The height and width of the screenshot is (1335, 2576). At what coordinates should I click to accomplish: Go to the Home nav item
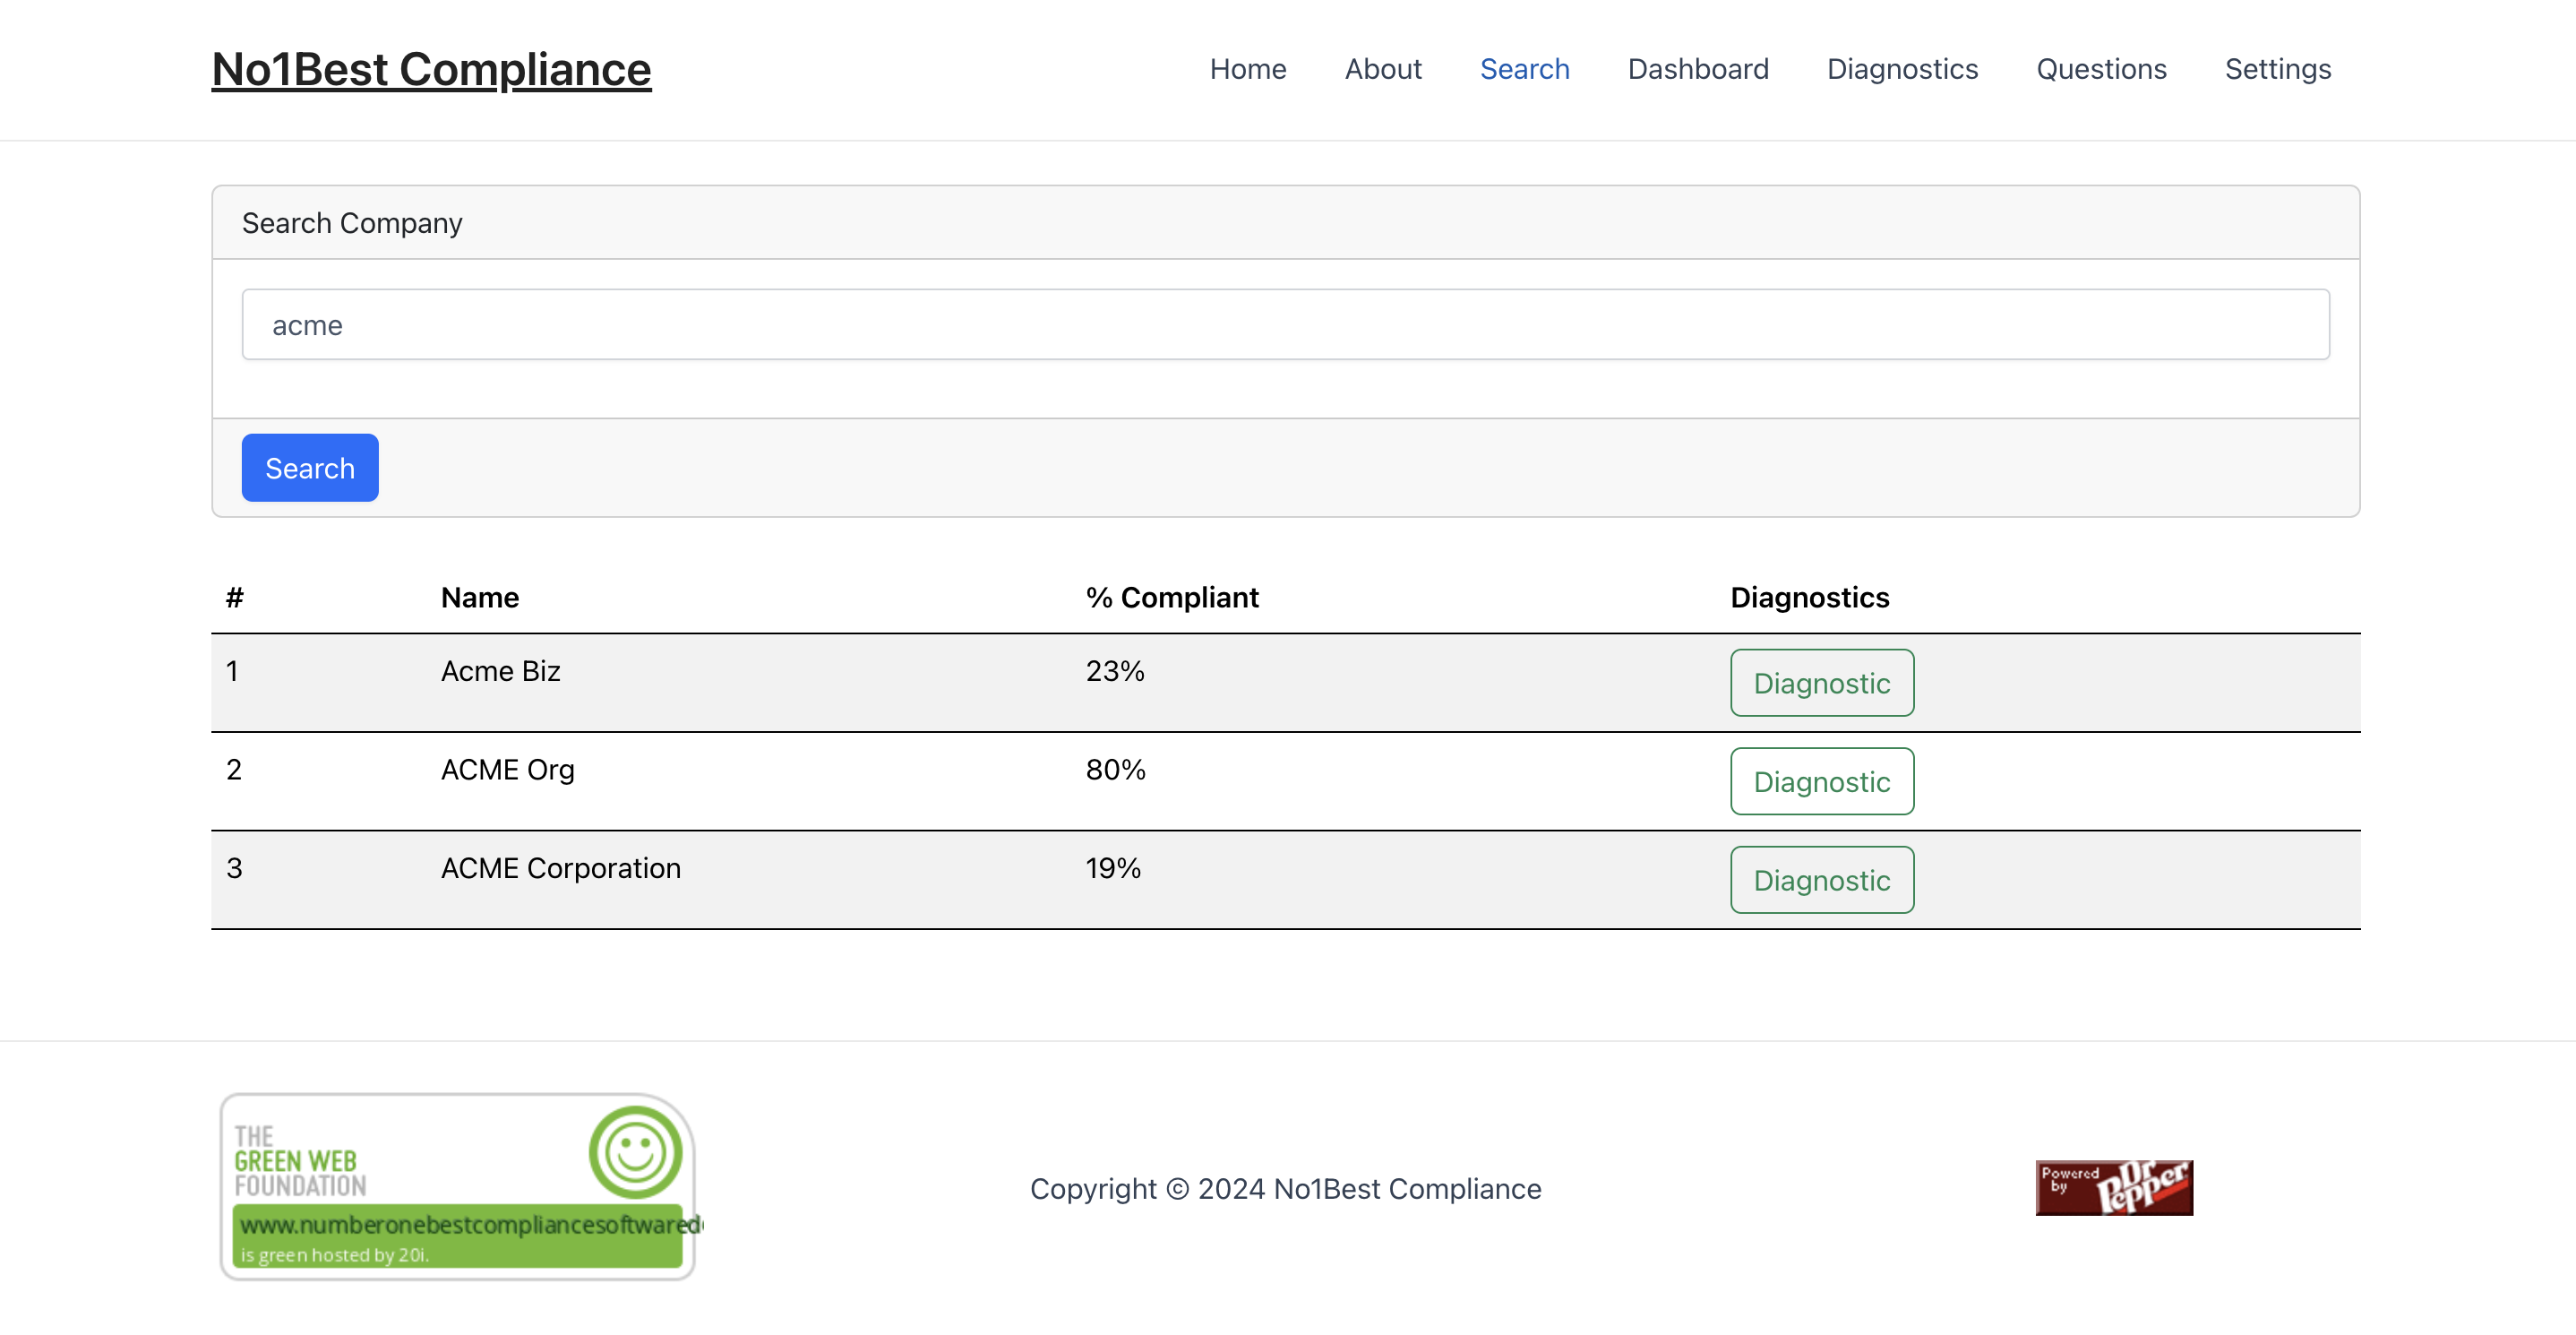tap(1247, 69)
